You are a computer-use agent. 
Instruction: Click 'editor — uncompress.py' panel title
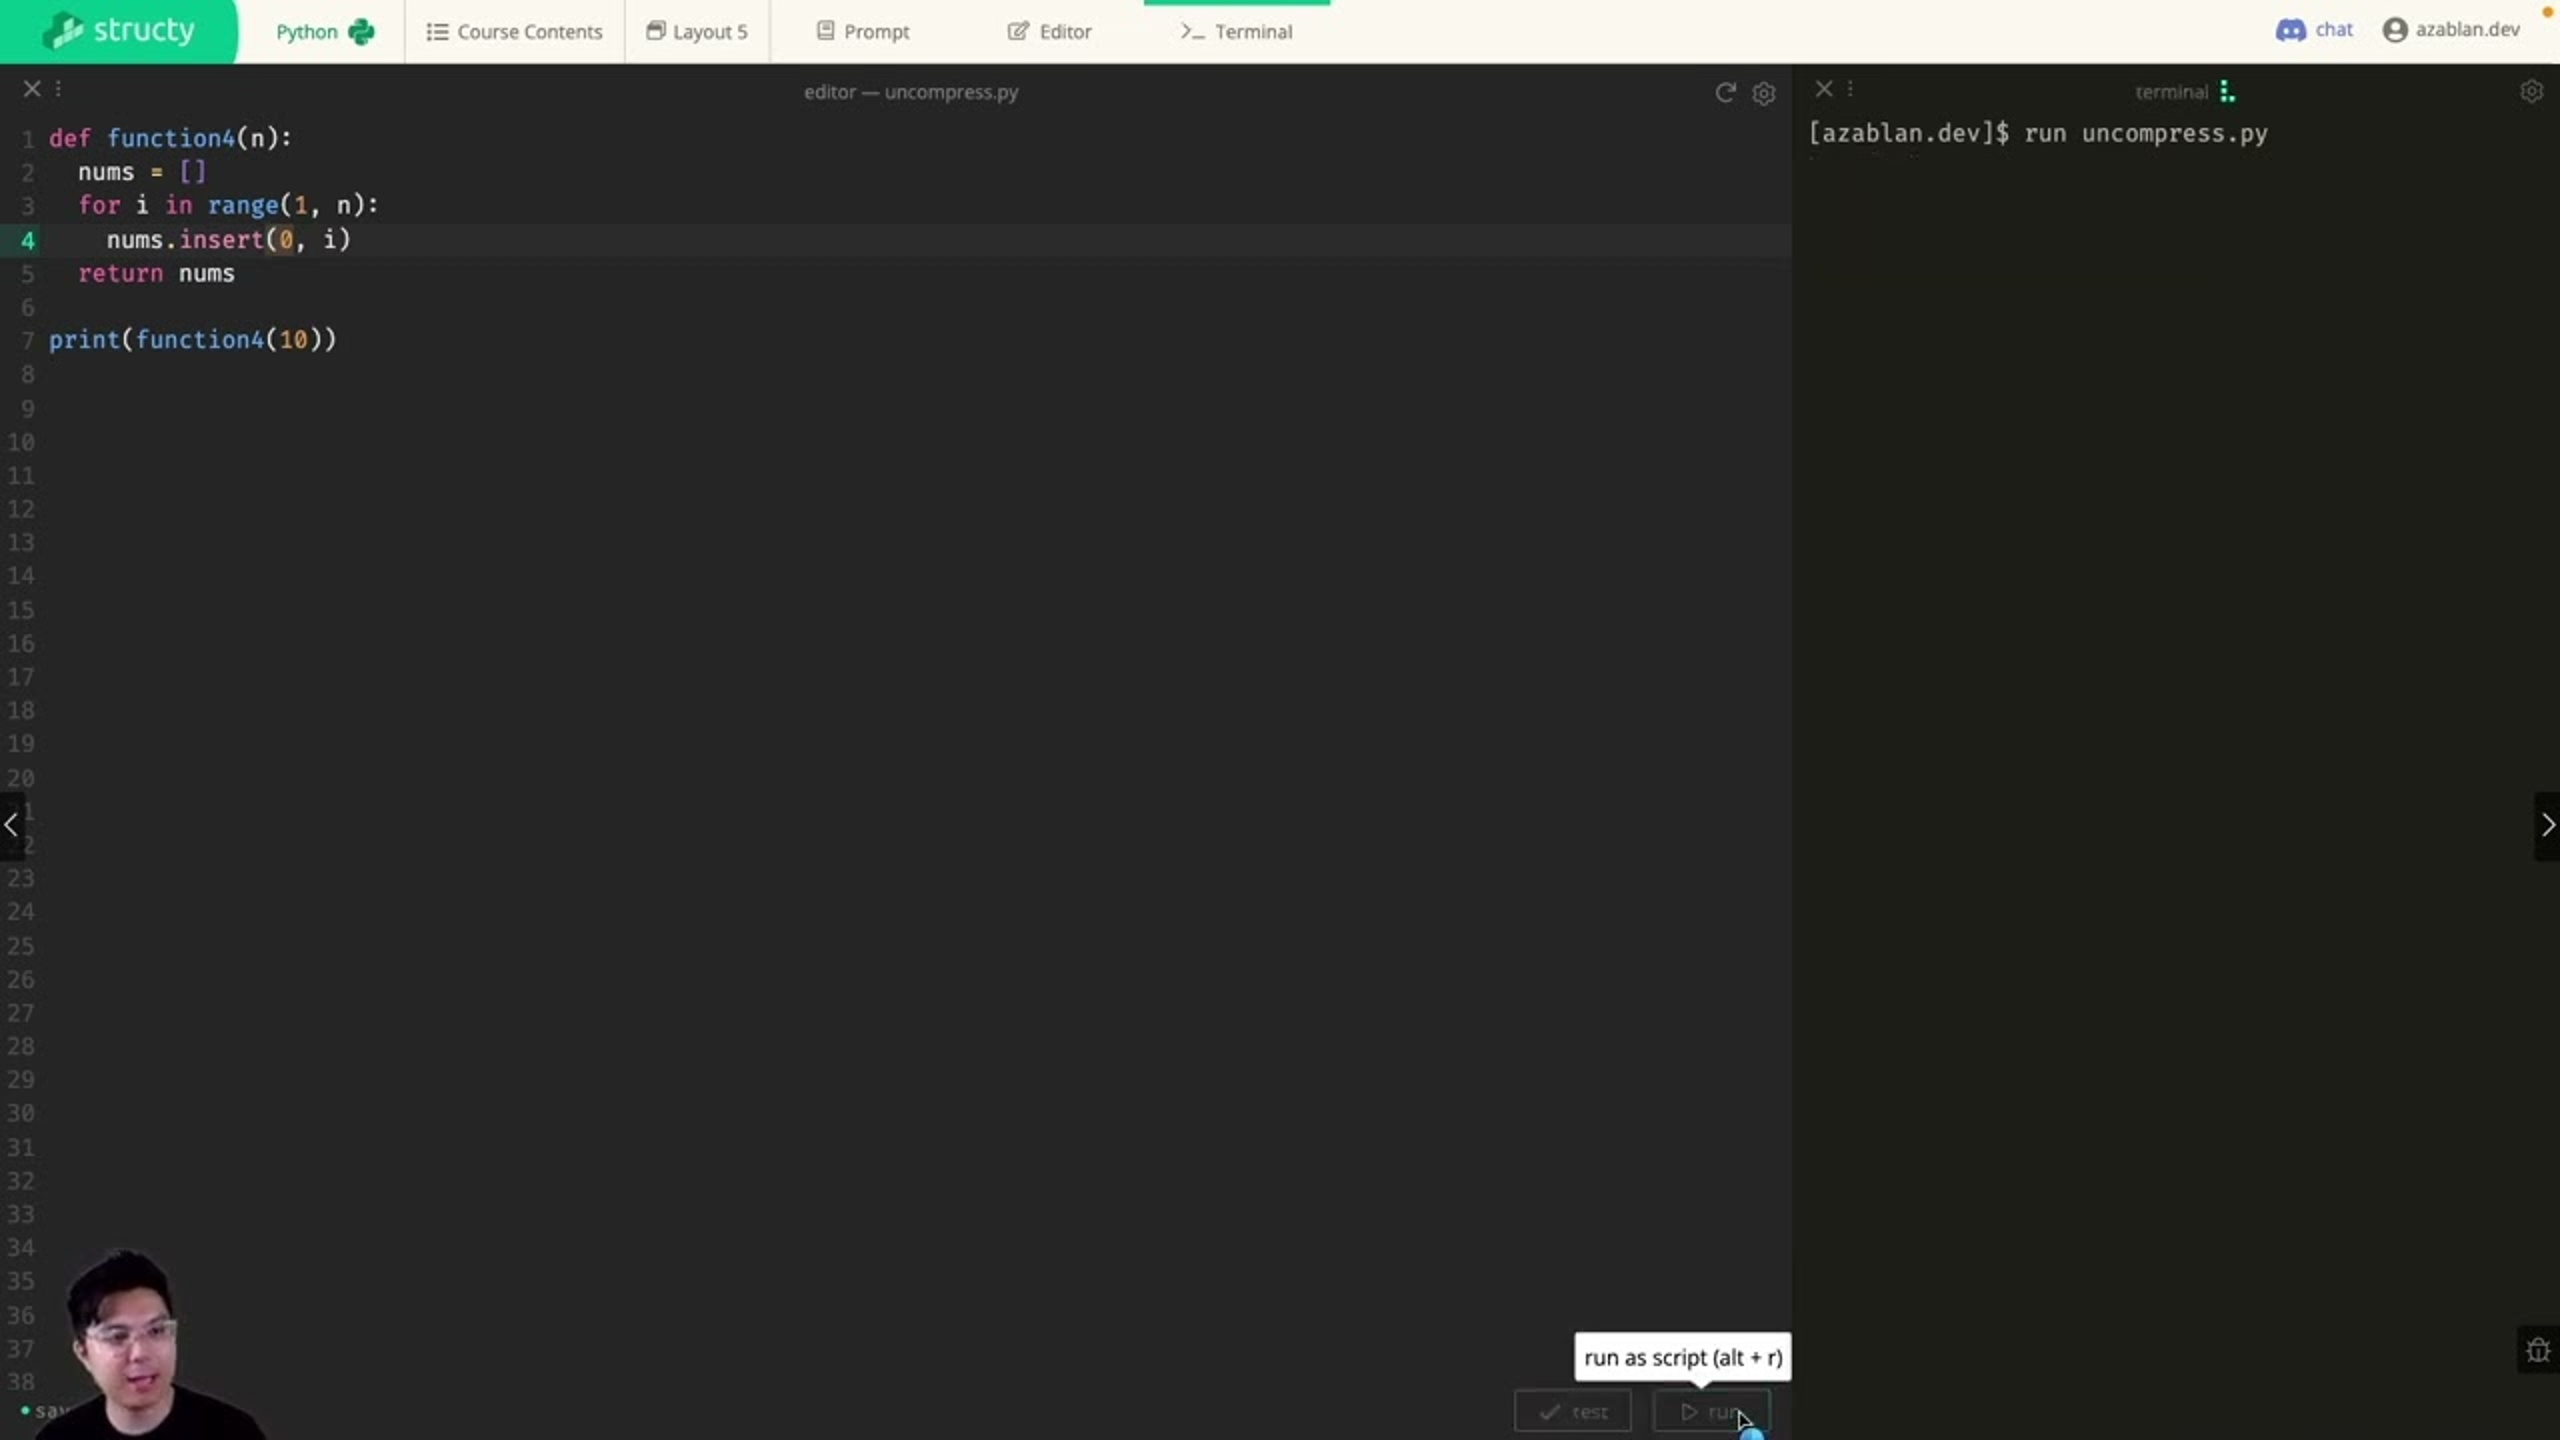click(911, 92)
